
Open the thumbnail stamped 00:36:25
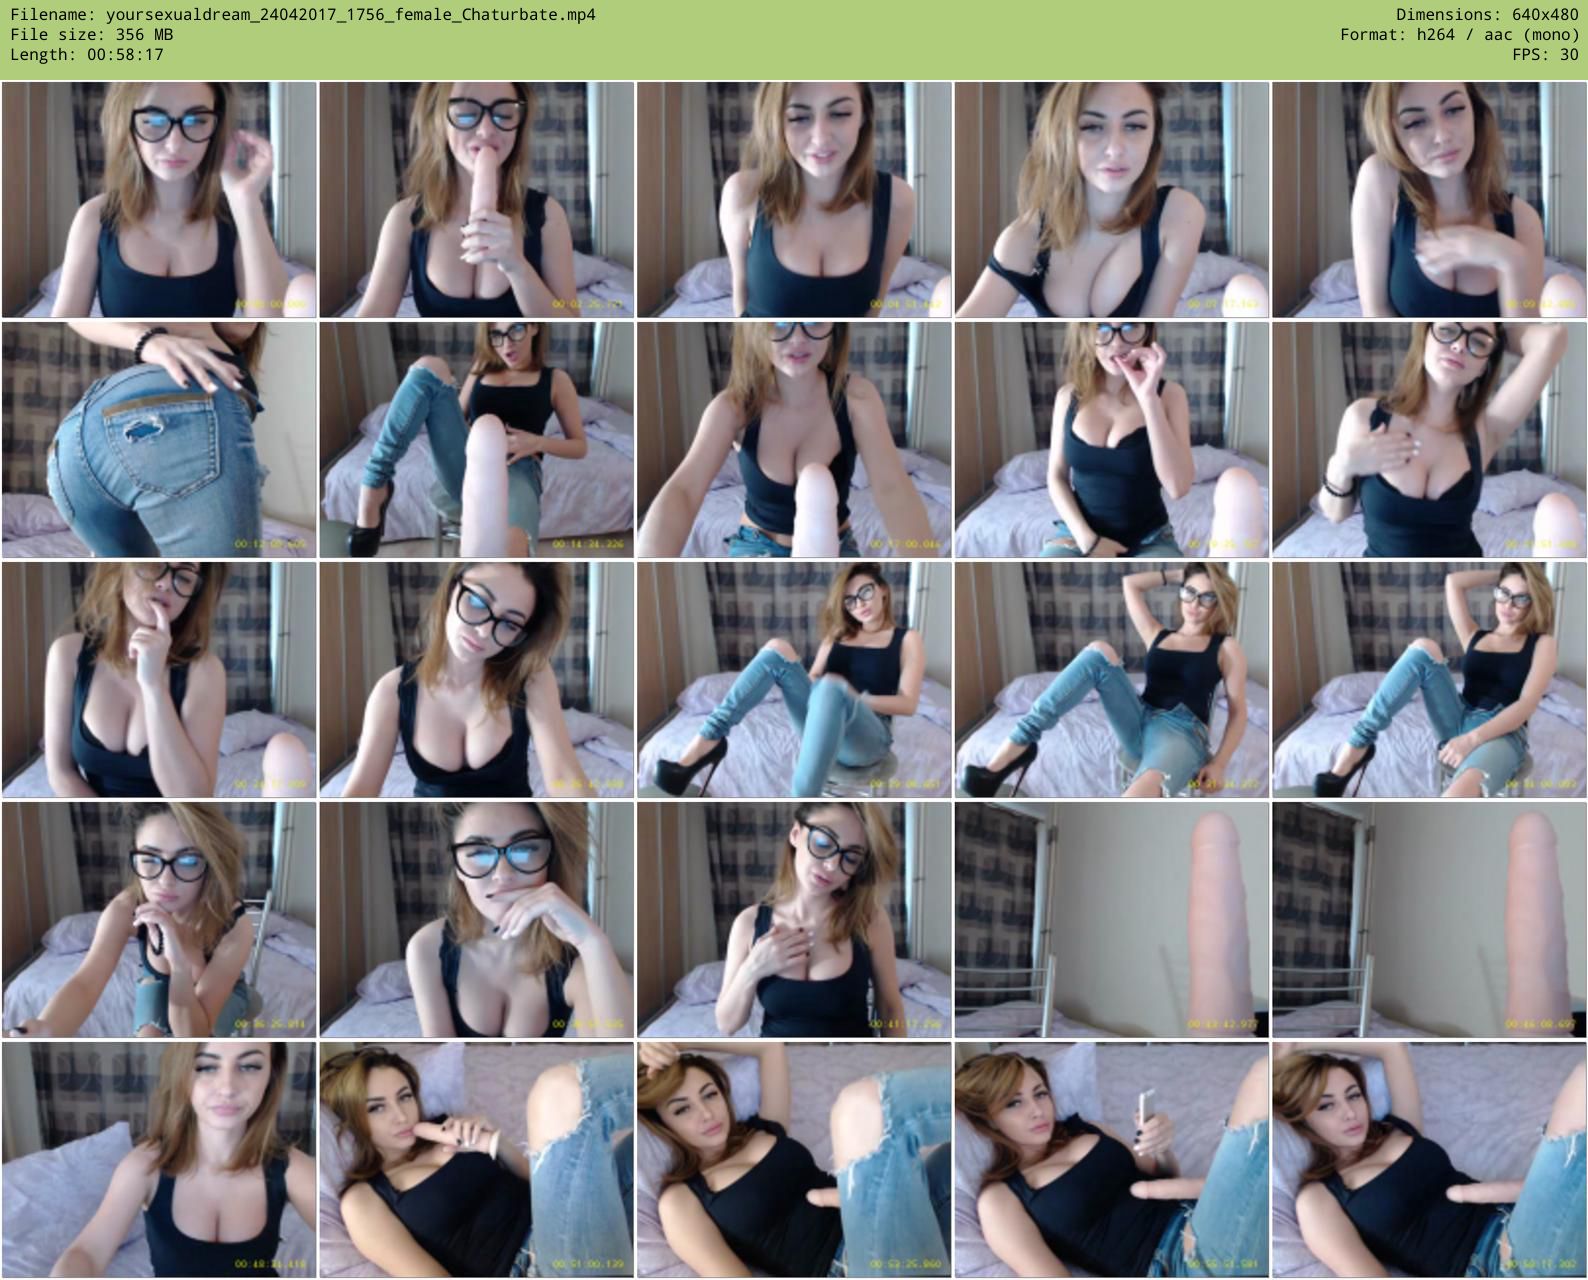pyautogui.click(x=159, y=920)
